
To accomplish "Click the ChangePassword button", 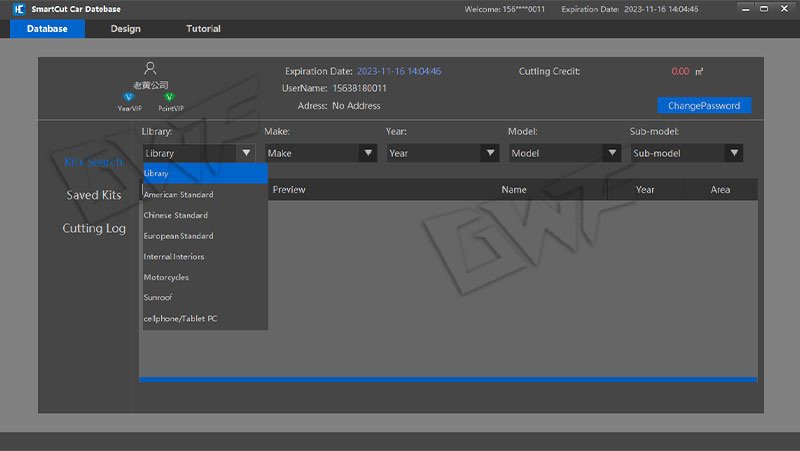I will 703,105.
